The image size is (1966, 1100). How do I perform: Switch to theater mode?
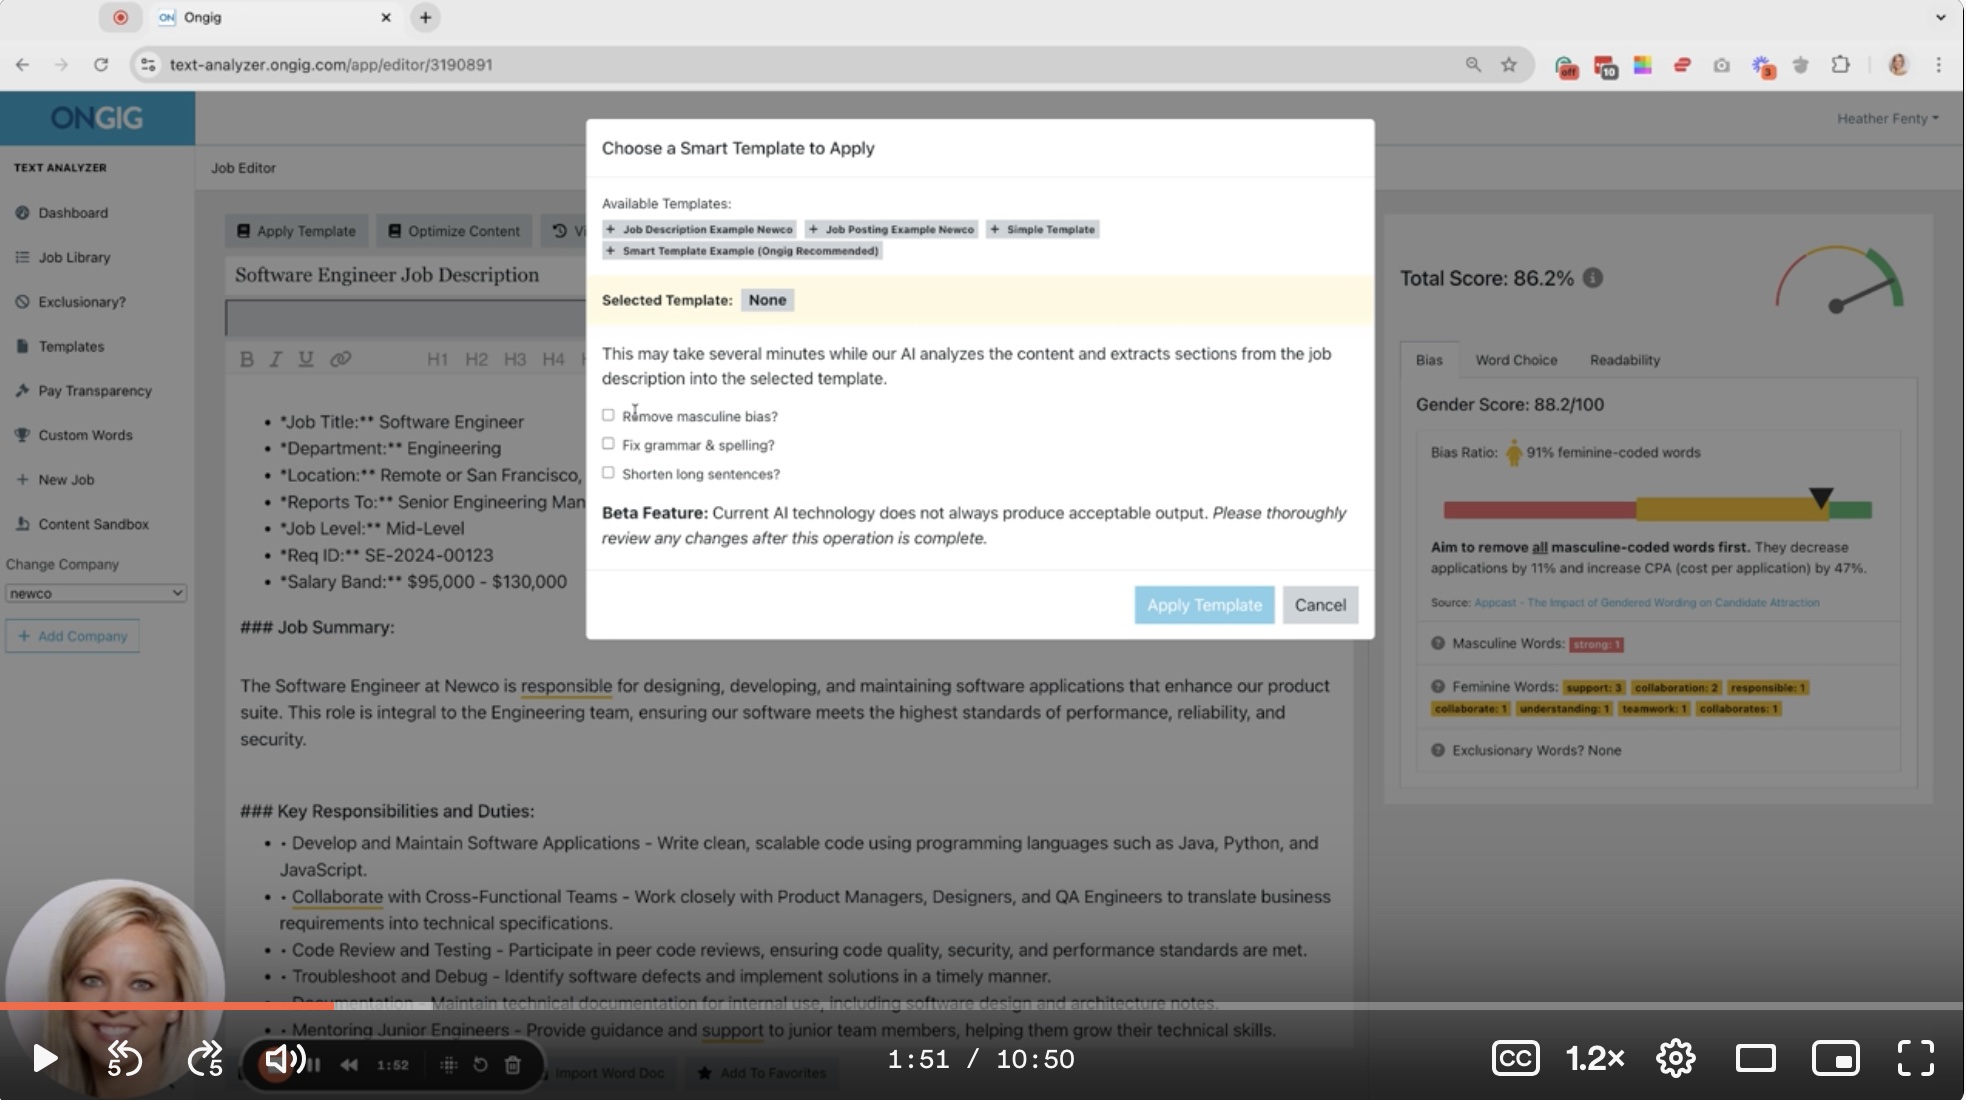1755,1058
